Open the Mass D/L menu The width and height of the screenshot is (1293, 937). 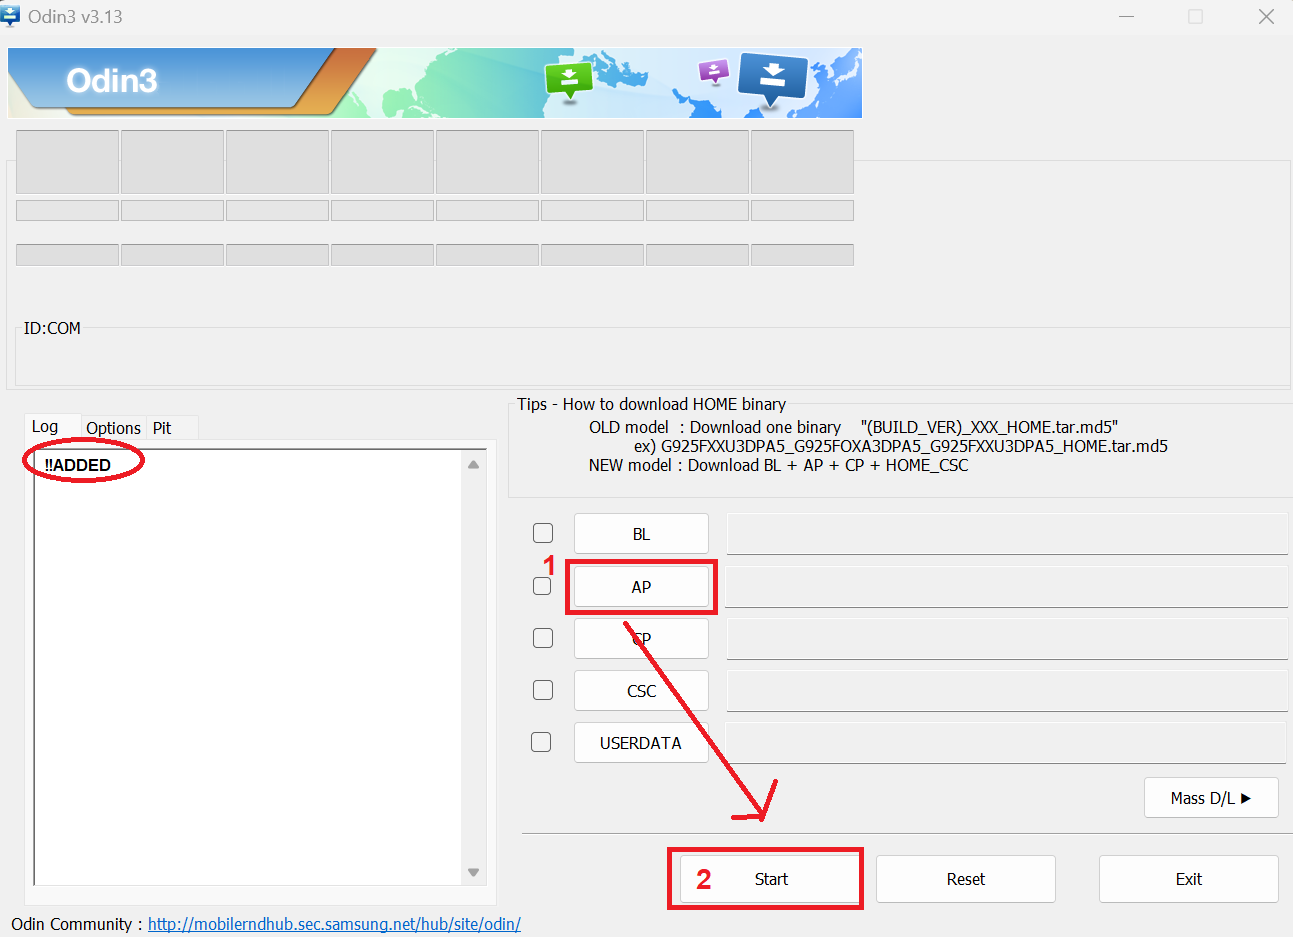click(x=1211, y=798)
